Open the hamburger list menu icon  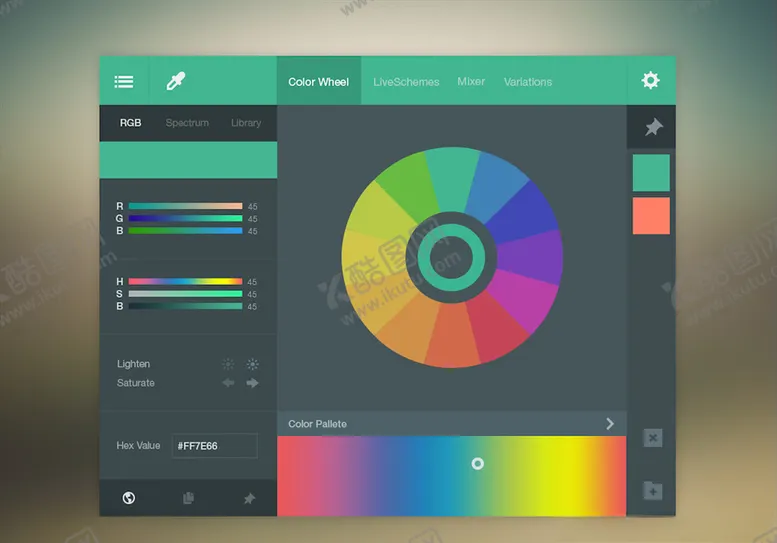click(123, 81)
